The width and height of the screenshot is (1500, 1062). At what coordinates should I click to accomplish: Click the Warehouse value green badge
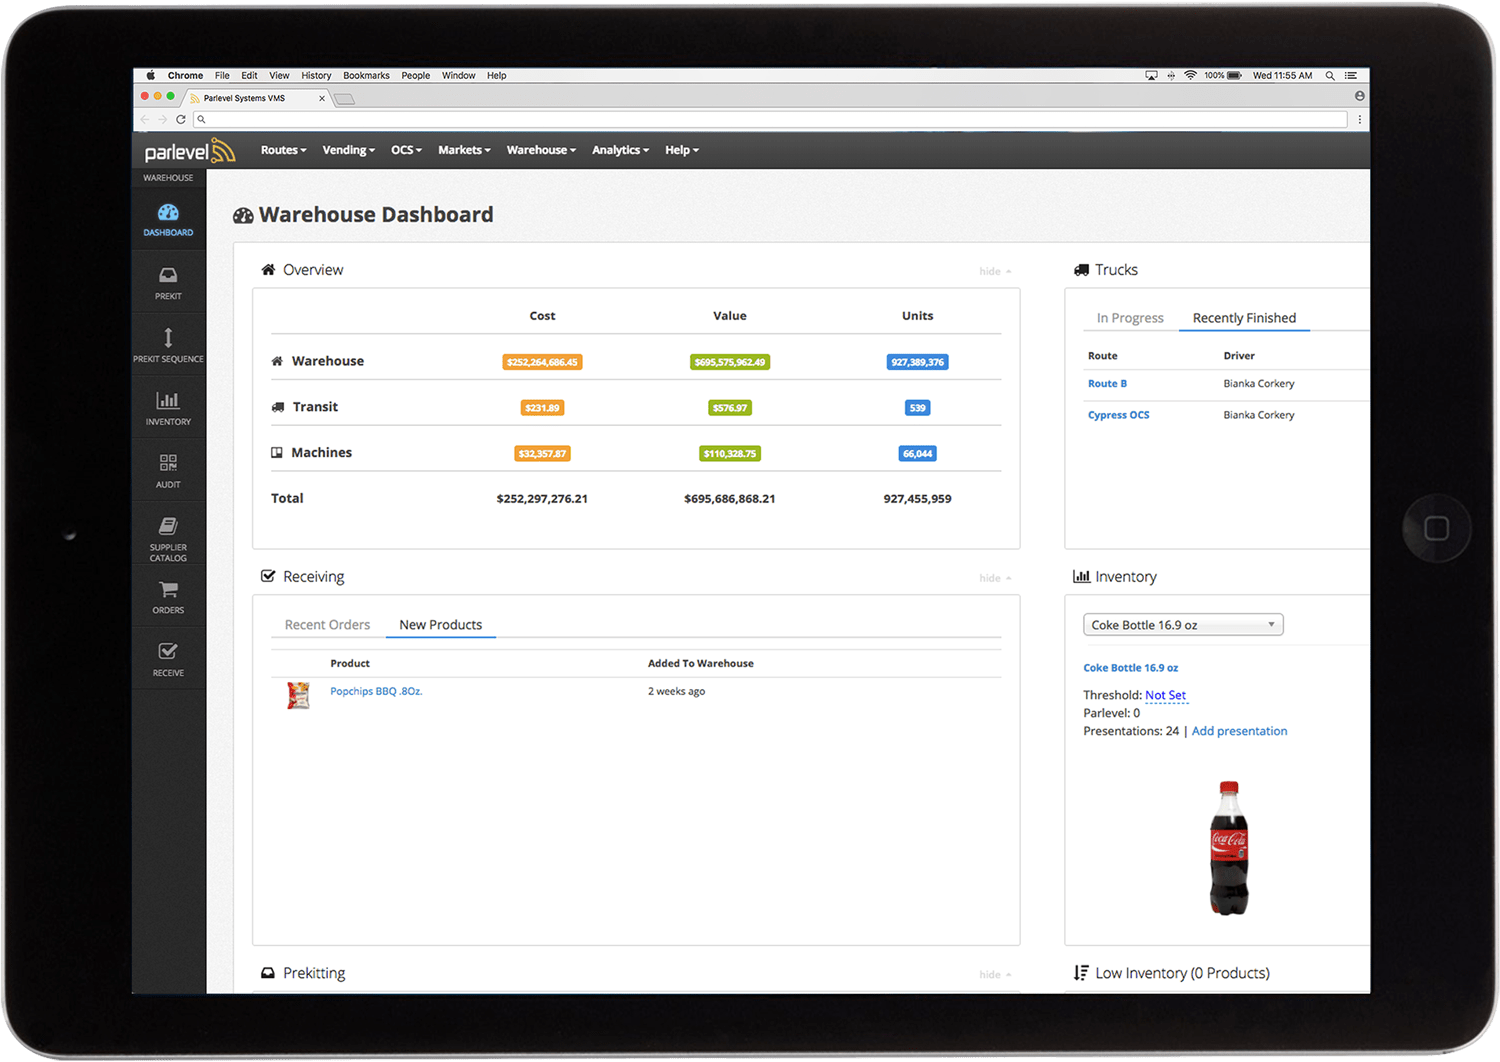click(x=730, y=362)
